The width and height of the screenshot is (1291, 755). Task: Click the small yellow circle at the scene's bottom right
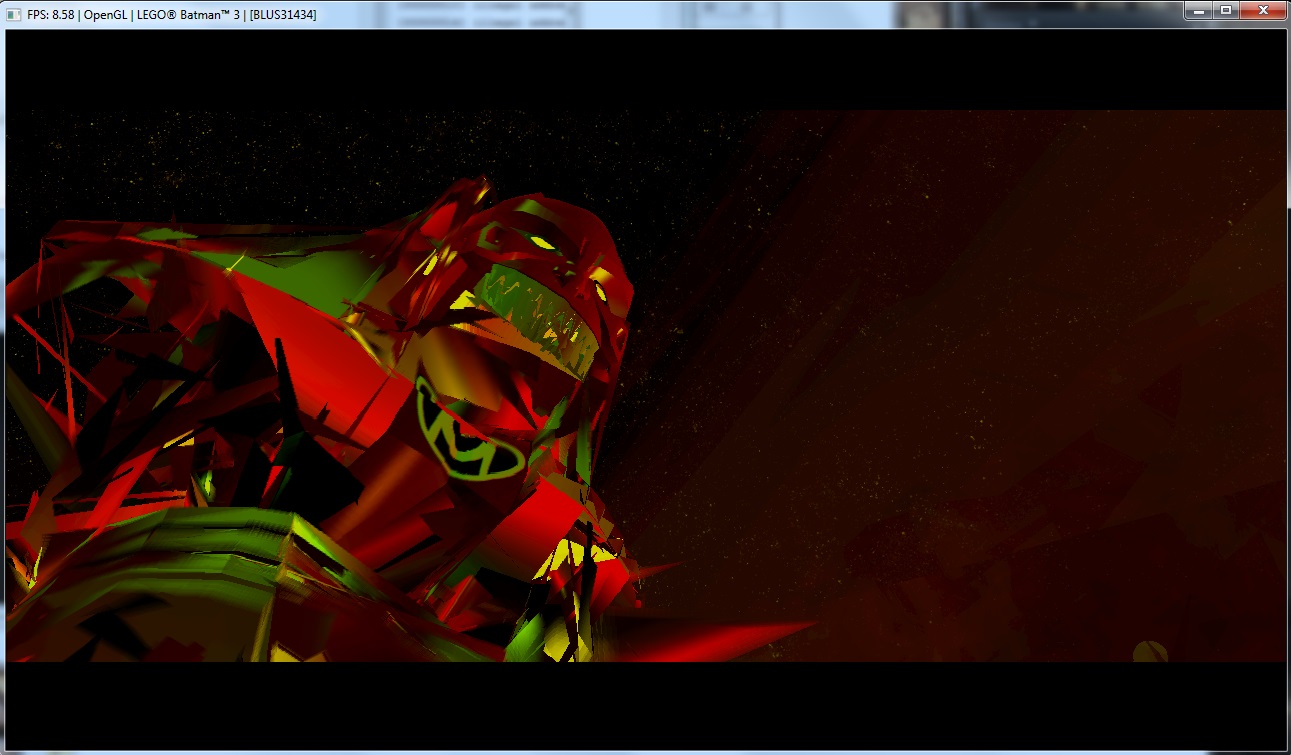(1150, 652)
